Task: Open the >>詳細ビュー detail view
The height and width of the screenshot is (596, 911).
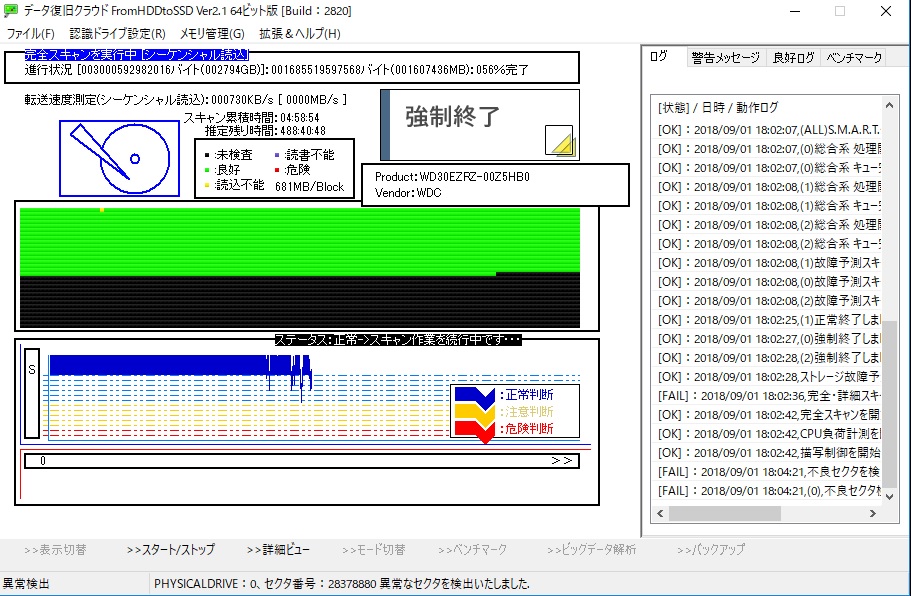Action: coord(278,550)
